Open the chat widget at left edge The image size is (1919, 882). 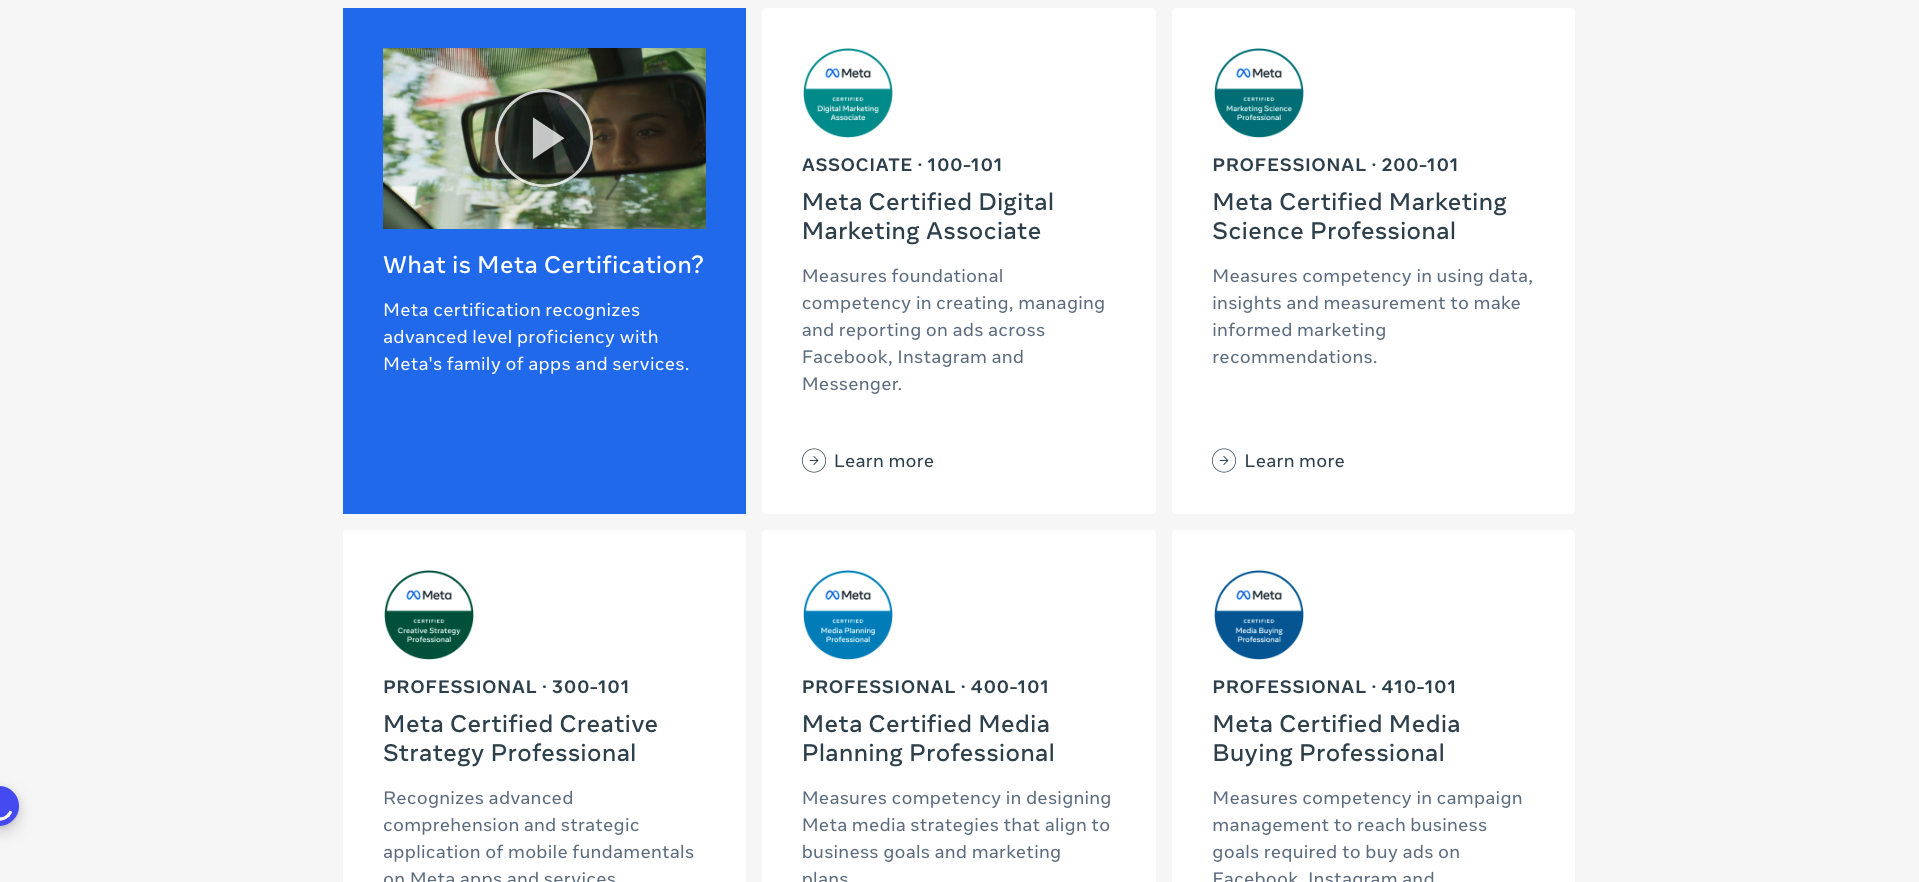click(x=5, y=806)
